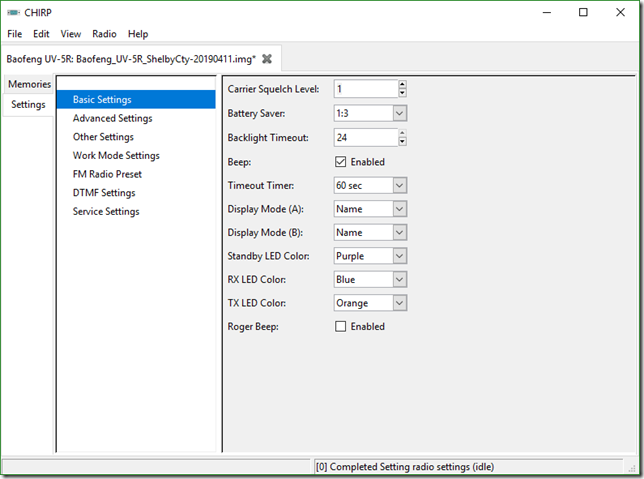Click the CHIRP application icon in title bar
This screenshot has width=644, height=479.
click(x=13, y=12)
